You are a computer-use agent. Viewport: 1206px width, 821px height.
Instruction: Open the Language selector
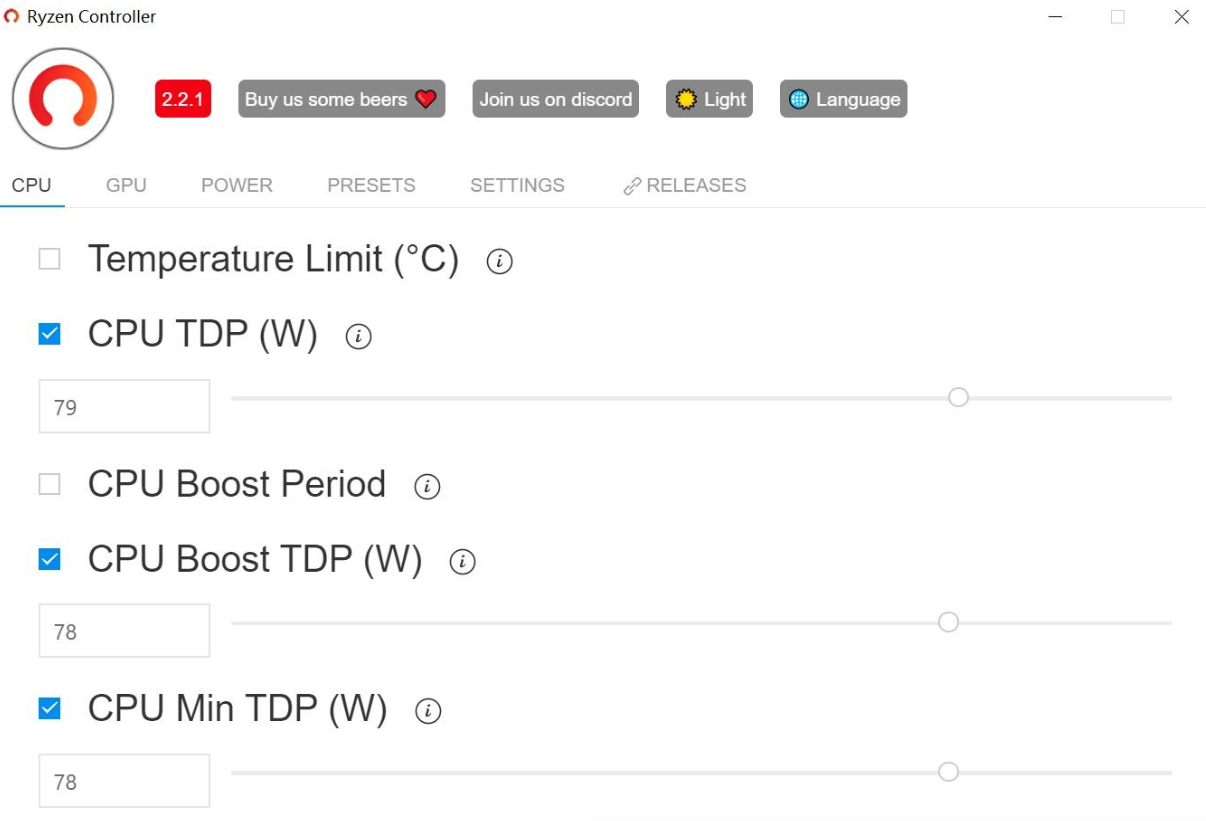(843, 99)
